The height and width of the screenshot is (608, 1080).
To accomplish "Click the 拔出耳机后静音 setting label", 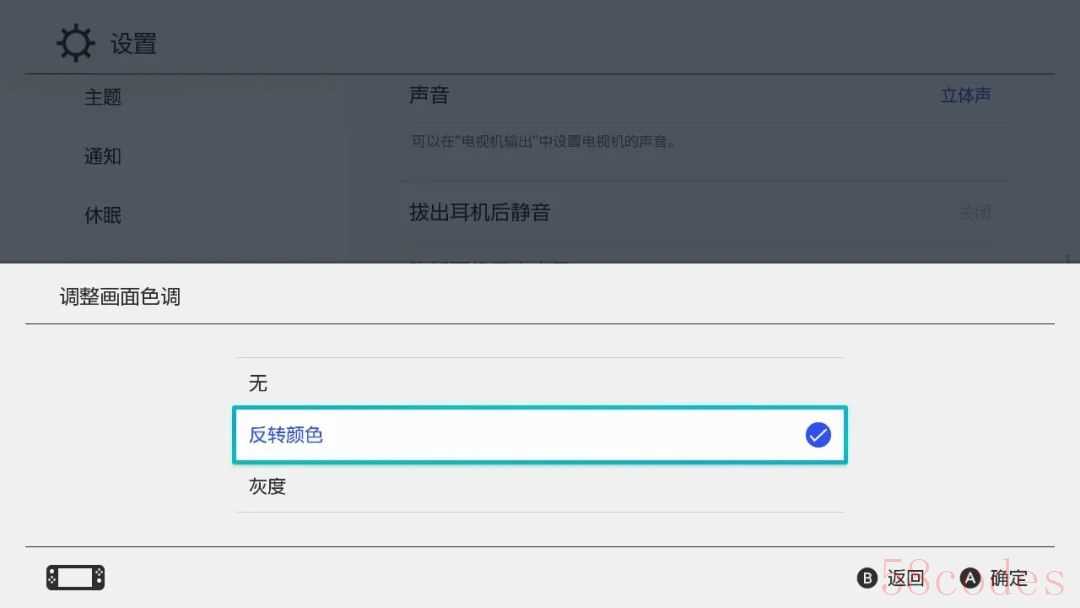I will coord(479,212).
